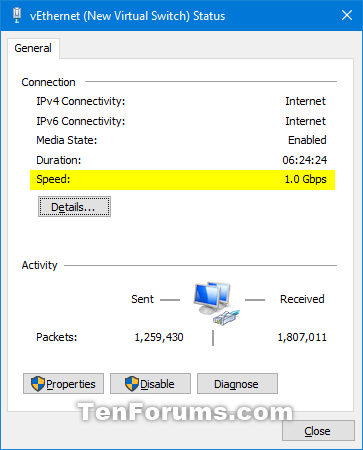Viewport: 363px width, 450px height.
Task: Open adapter Properties
Action: point(63,384)
